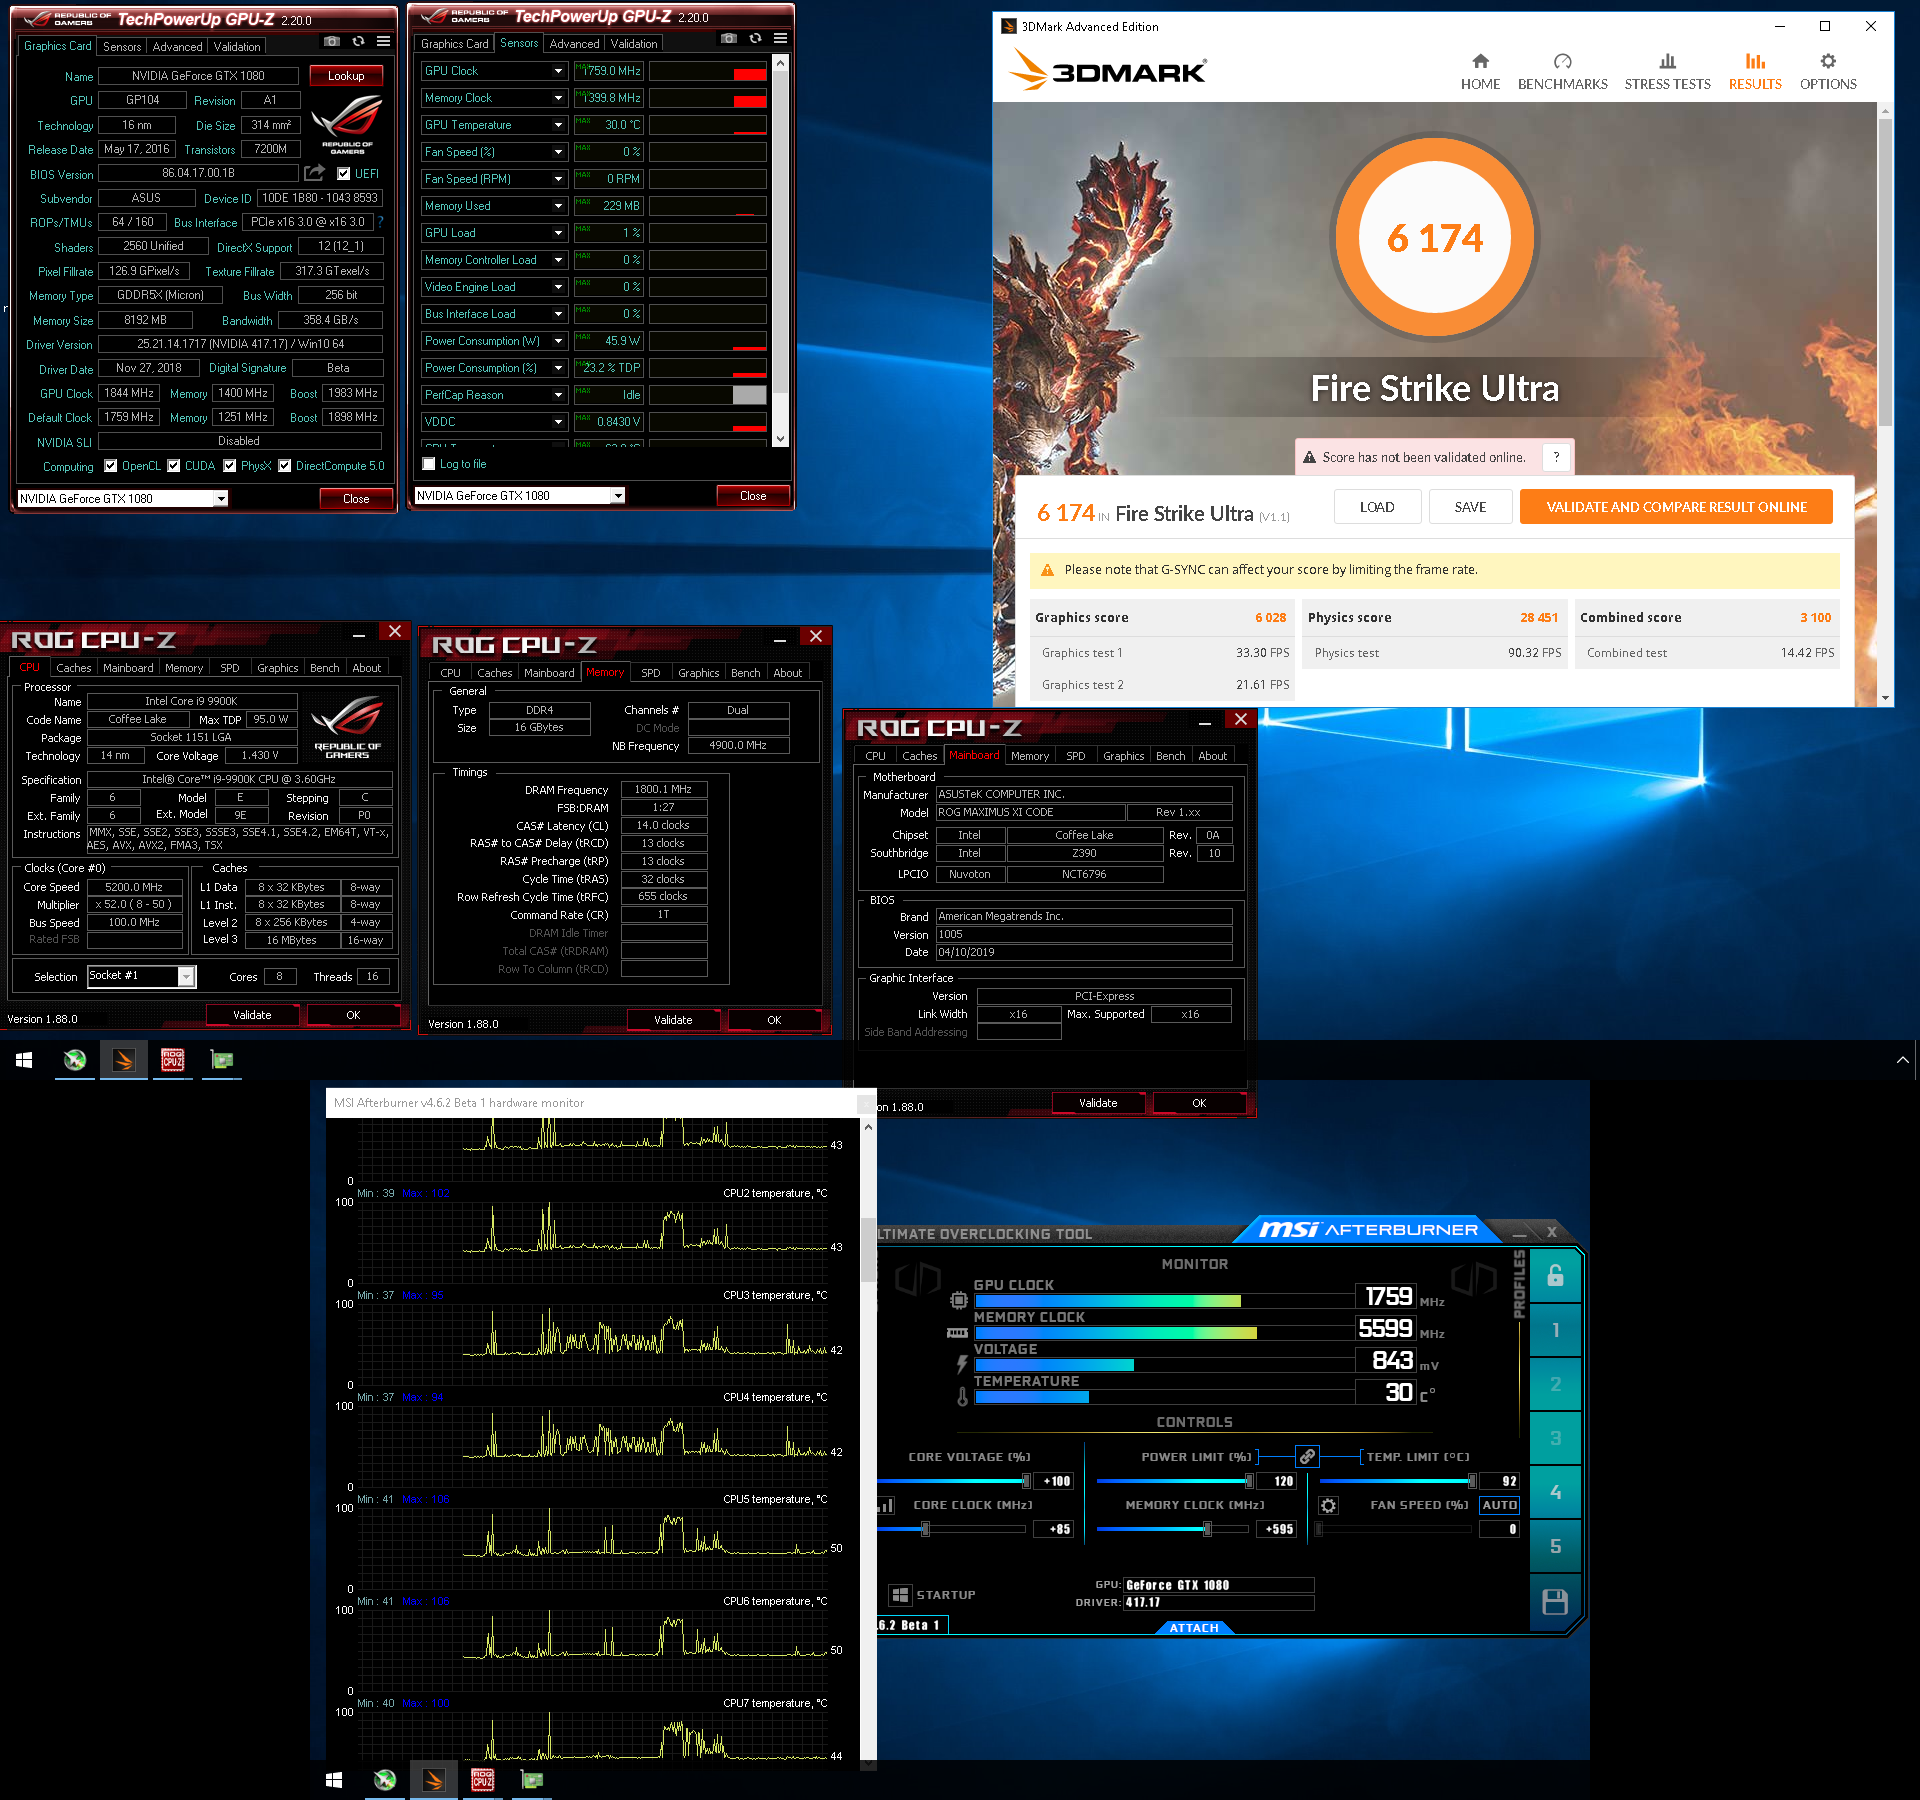Switch to Validation tab in GPU-Z Sensors window
1920x1800 pixels.
pyautogui.click(x=634, y=44)
